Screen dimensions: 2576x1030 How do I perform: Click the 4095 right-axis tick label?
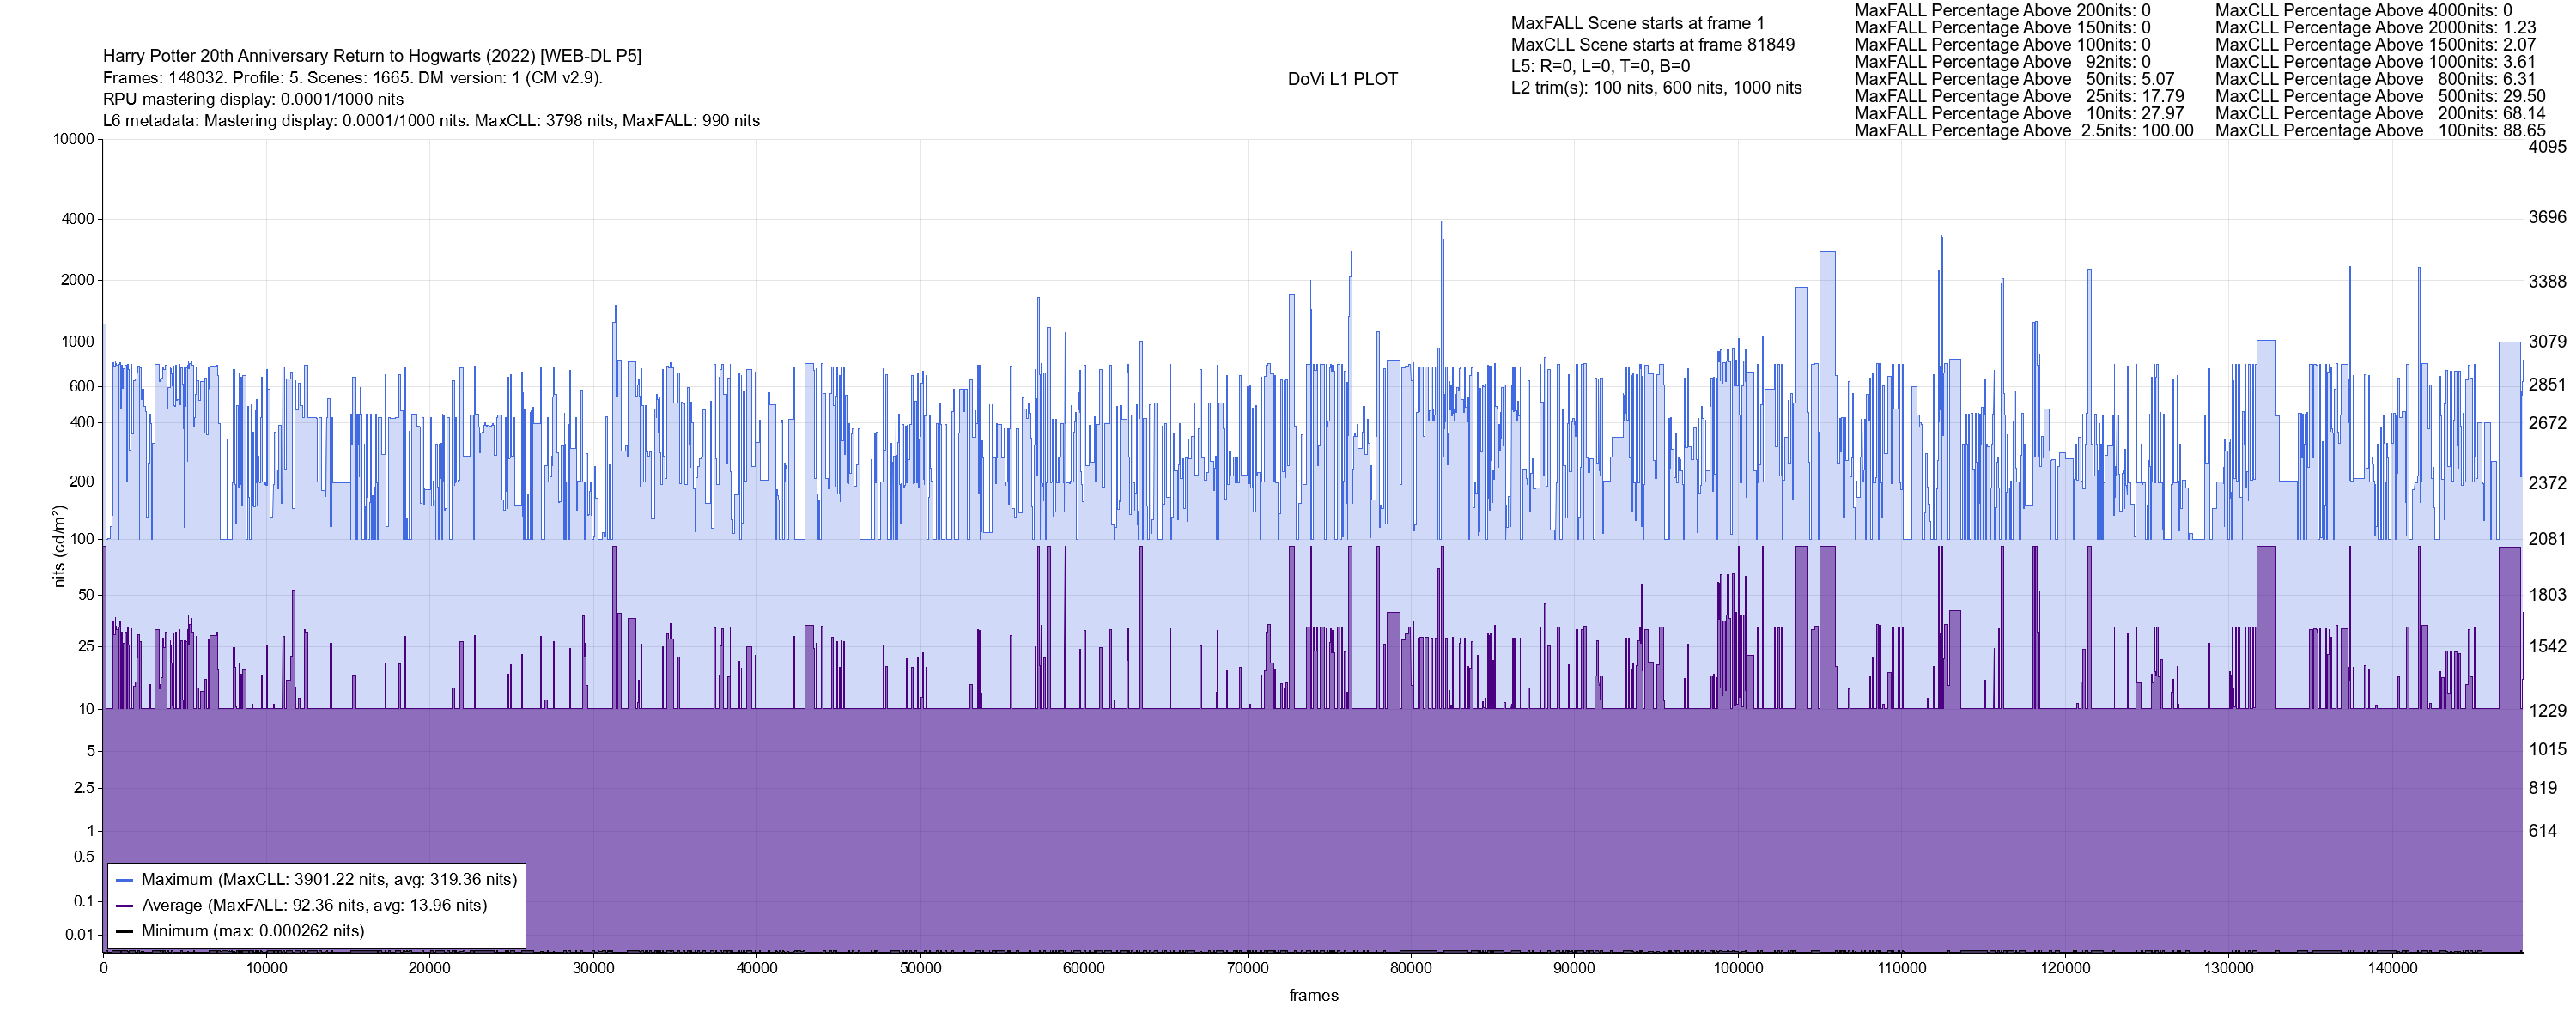click(x=2547, y=146)
